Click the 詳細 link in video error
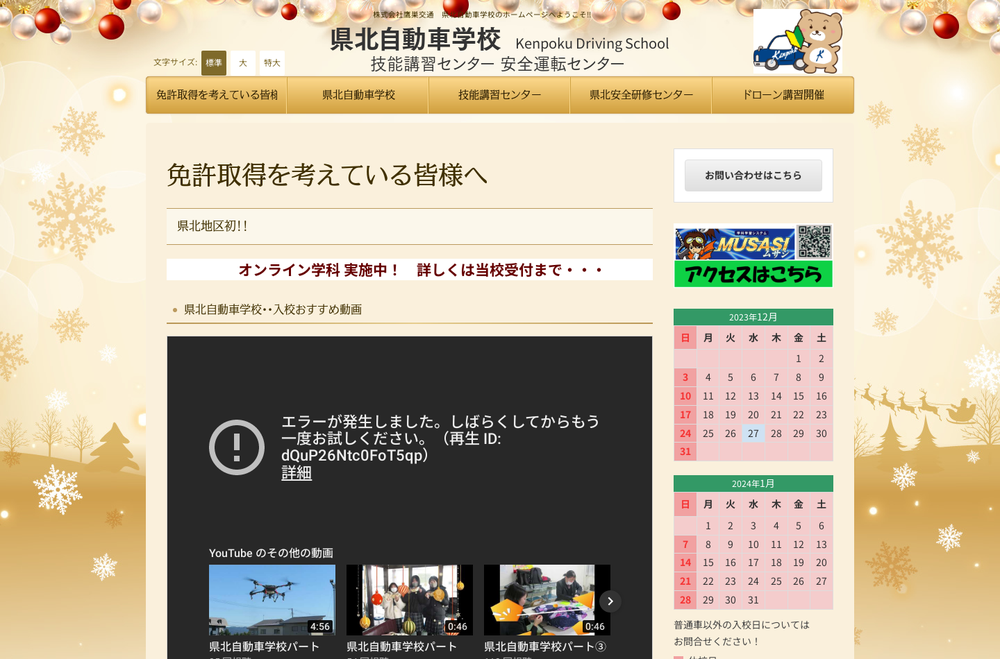This screenshot has width=1000, height=659. (x=297, y=473)
